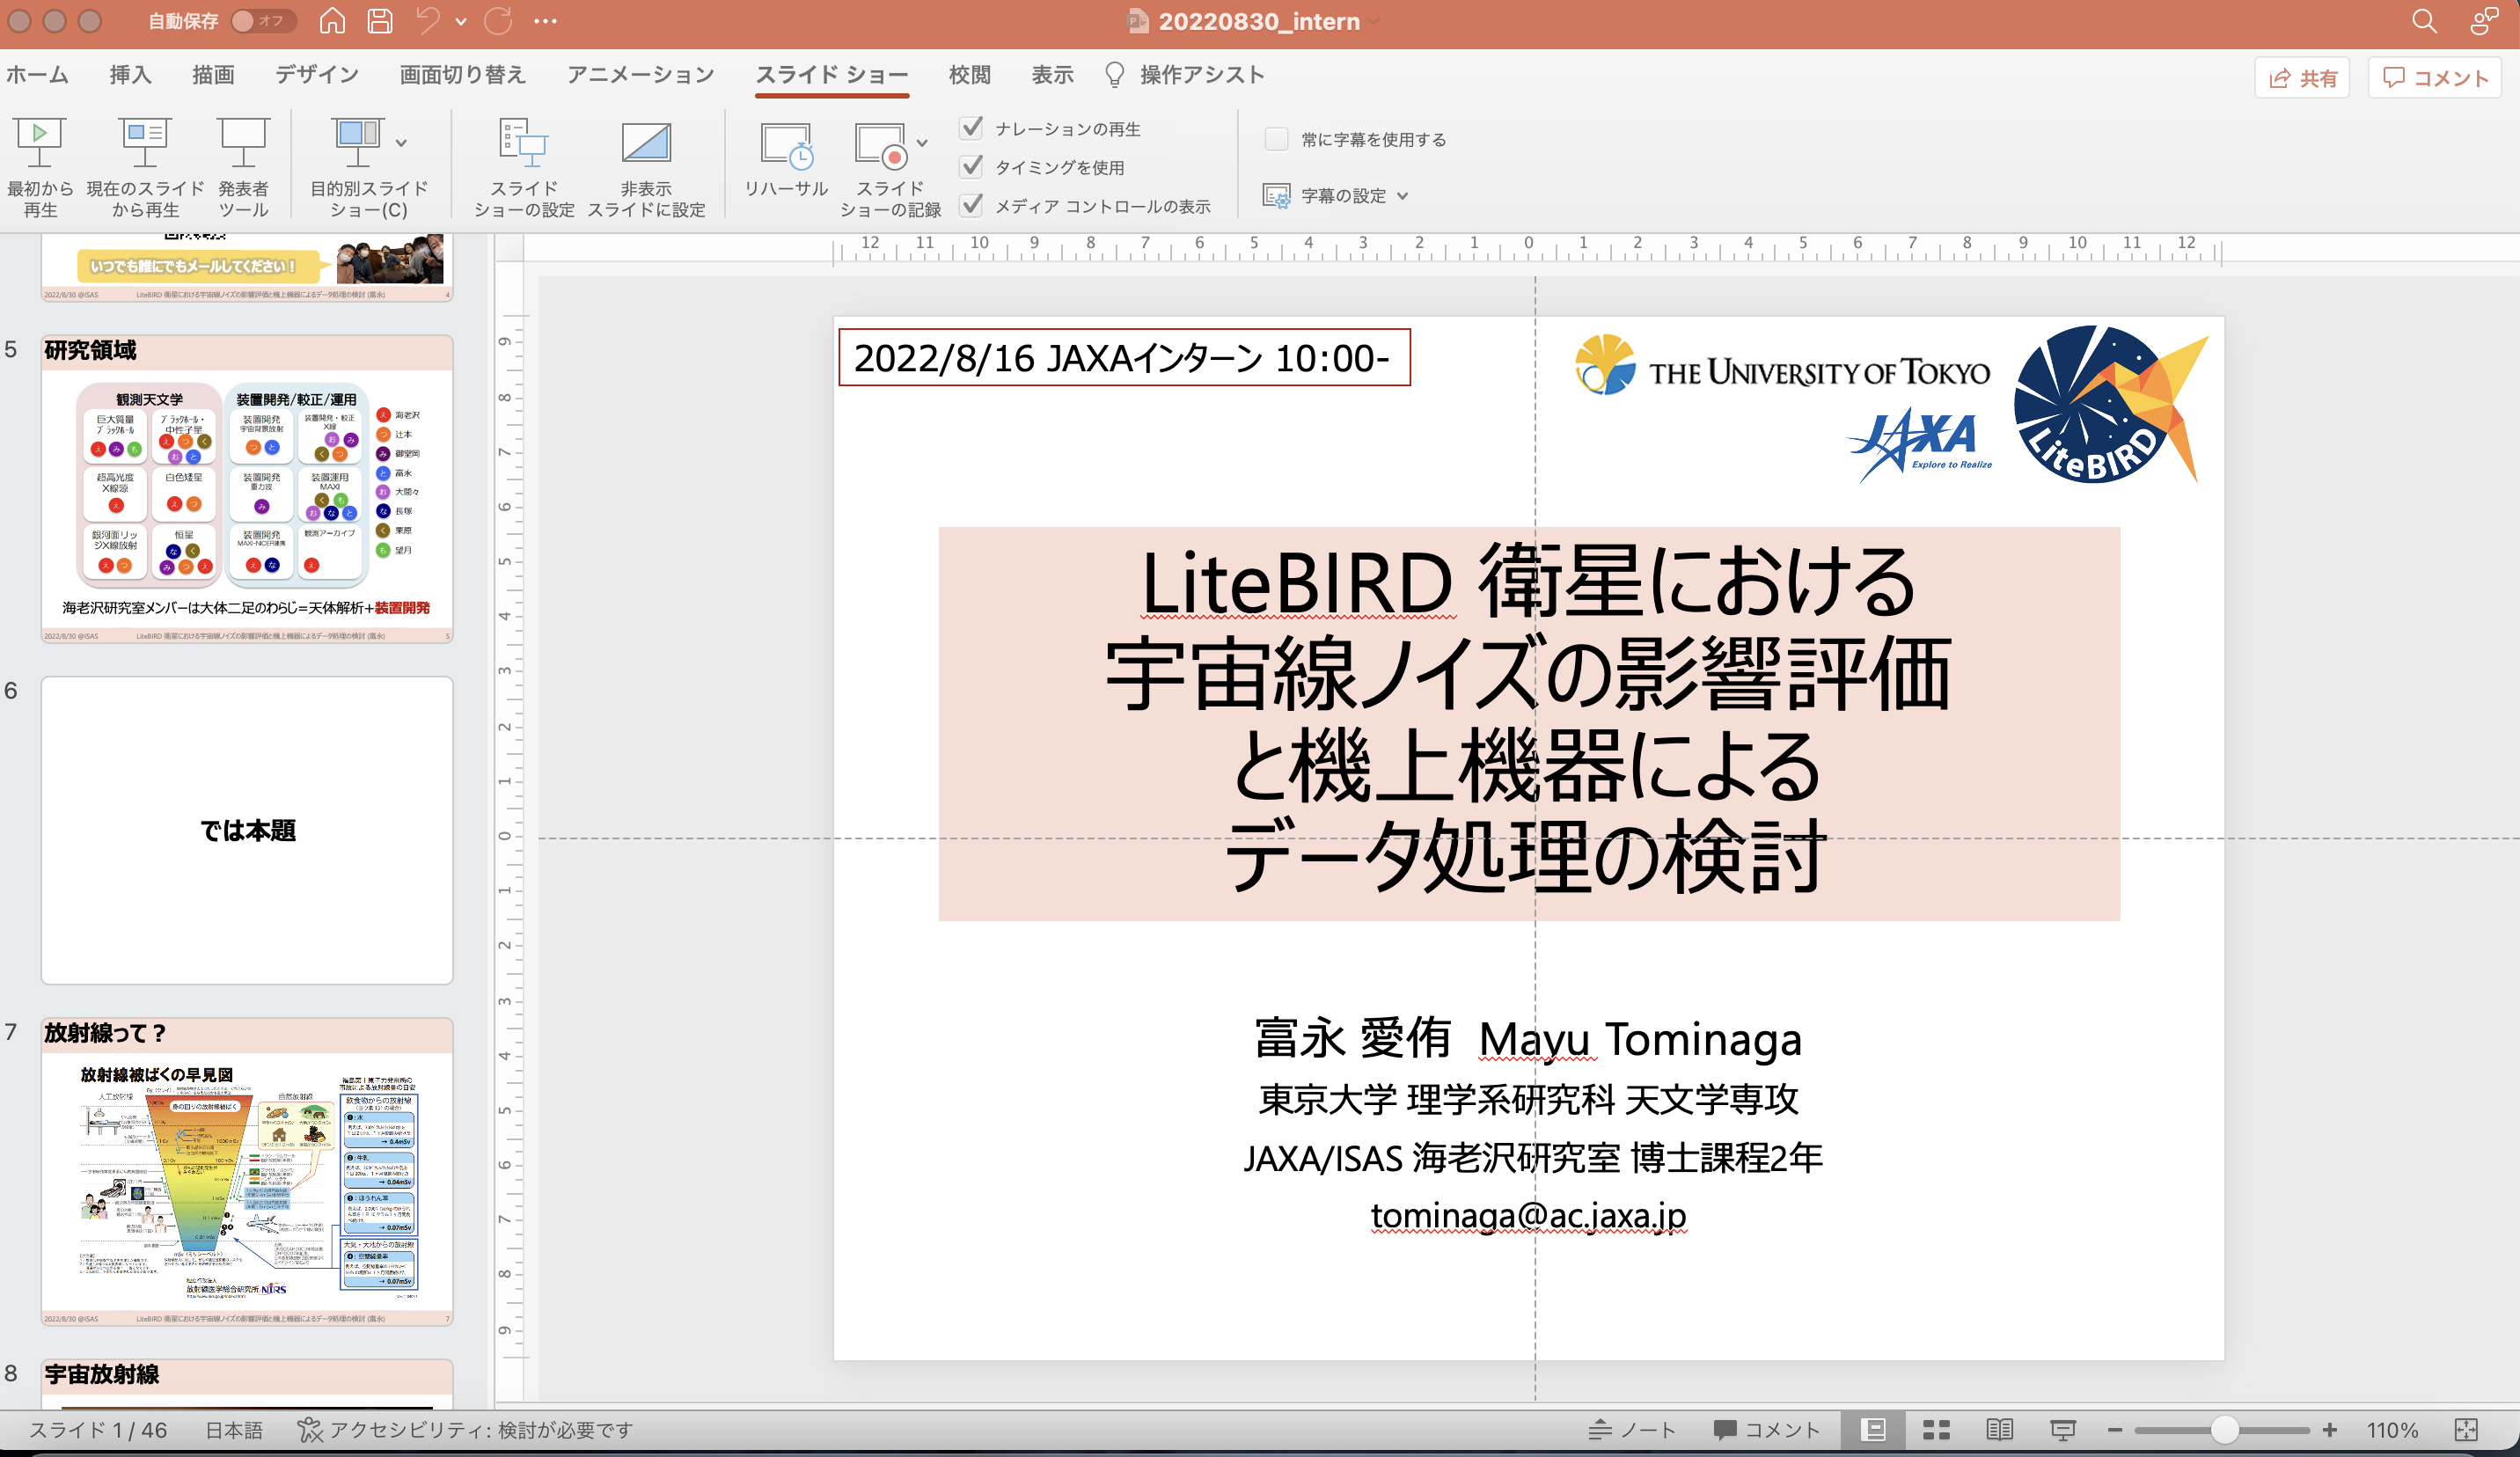Click the custom slide show (目的別スライドショー) icon
The width and height of the screenshot is (2520, 1457).
pos(358,143)
